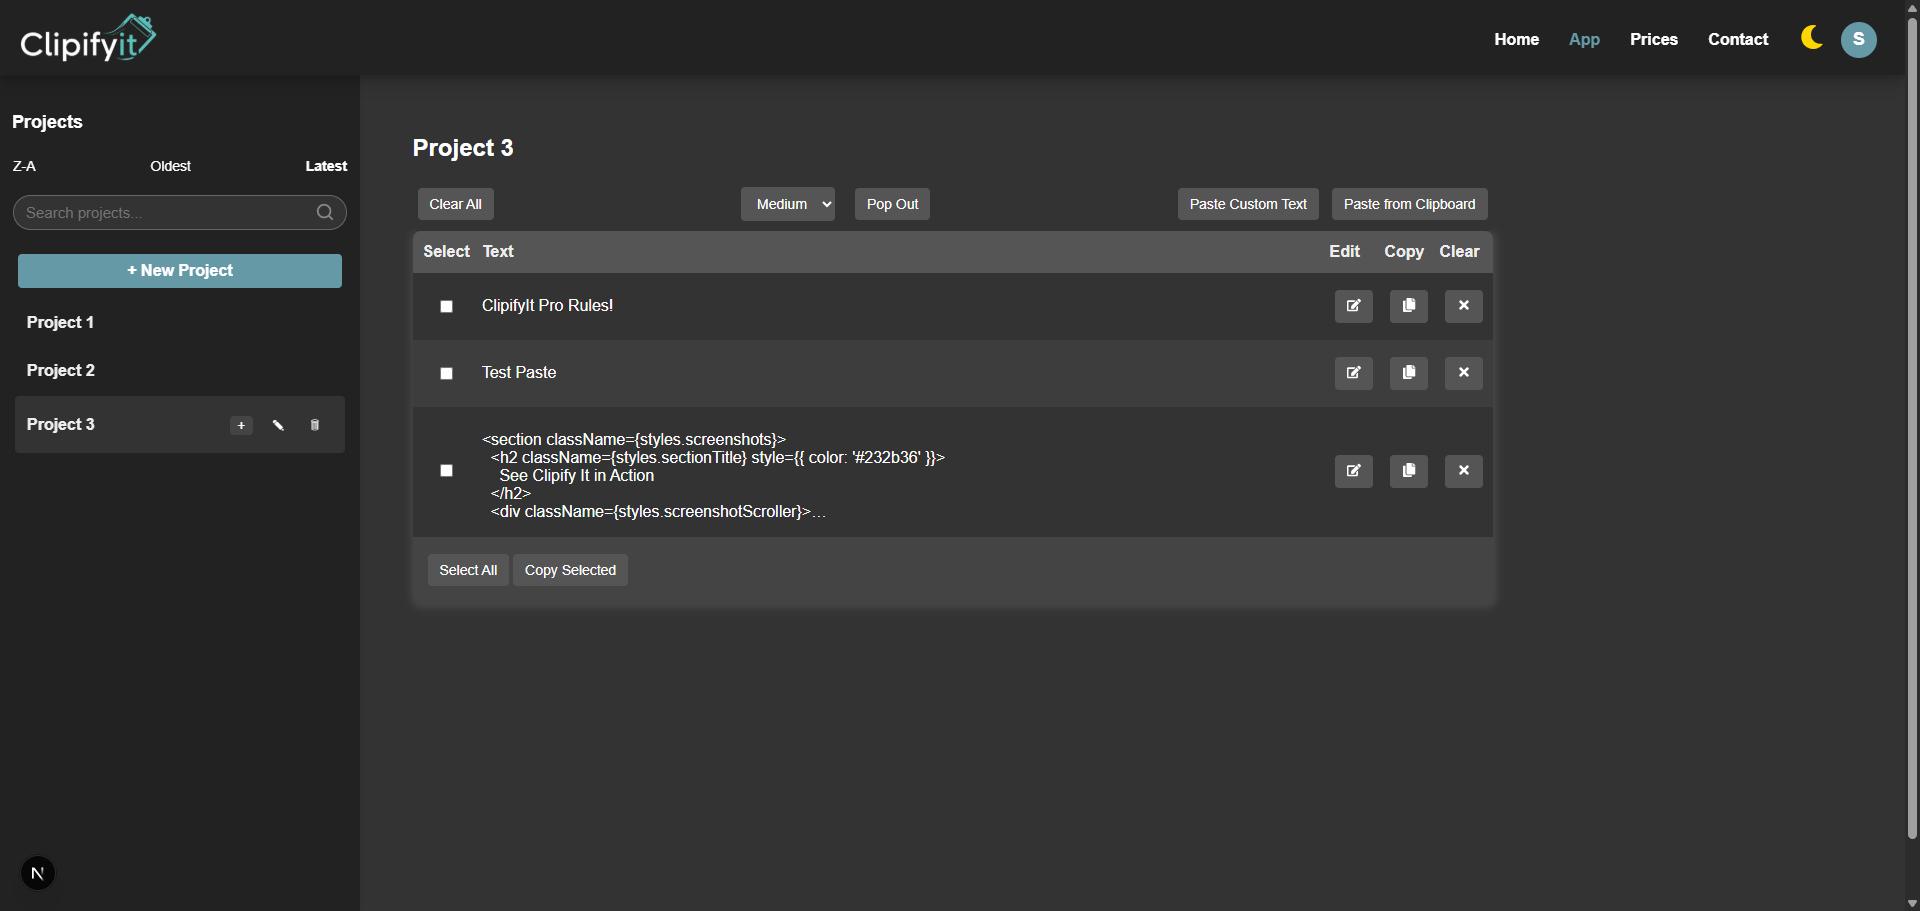Select the 'Test Paste' row checkbox
Image resolution: width=1920 pixels, height=911 pixels.
[x=447, y=374]
